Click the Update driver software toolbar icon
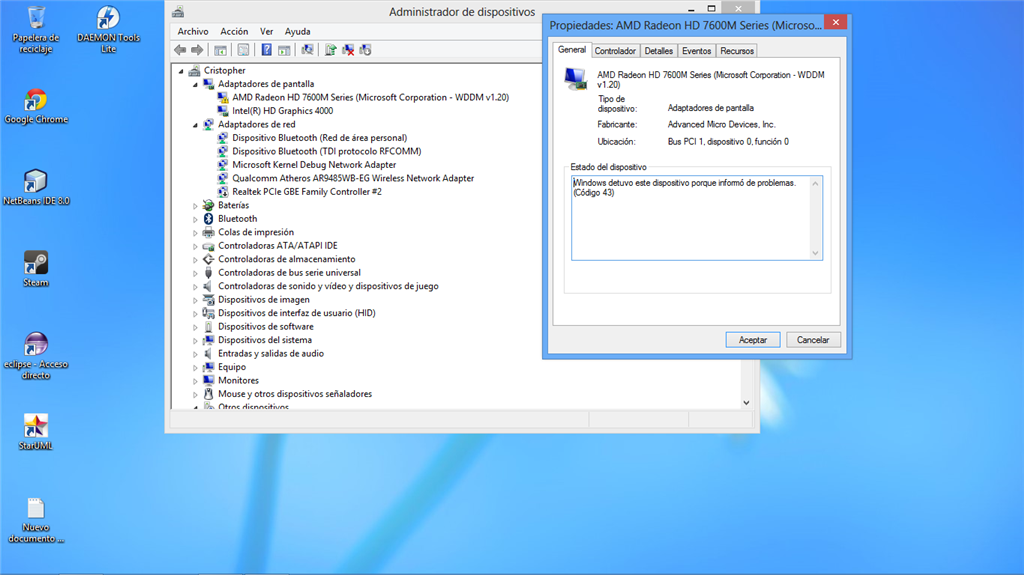 click(x=330, y=50)
